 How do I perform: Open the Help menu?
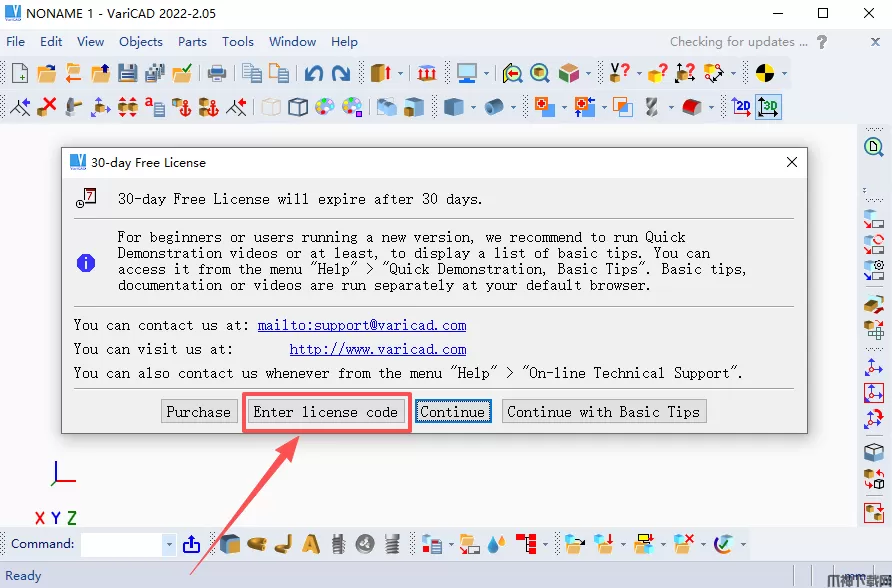(344, 42)
